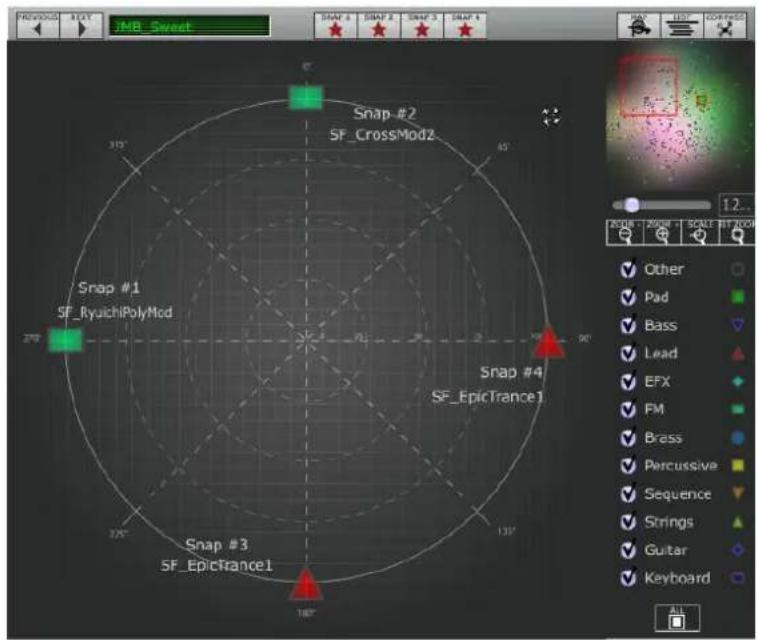The height and width of the screenshot is (640, 757).
Task: Click the Fit Zoom magnifier button
Action: click(737, 233)
